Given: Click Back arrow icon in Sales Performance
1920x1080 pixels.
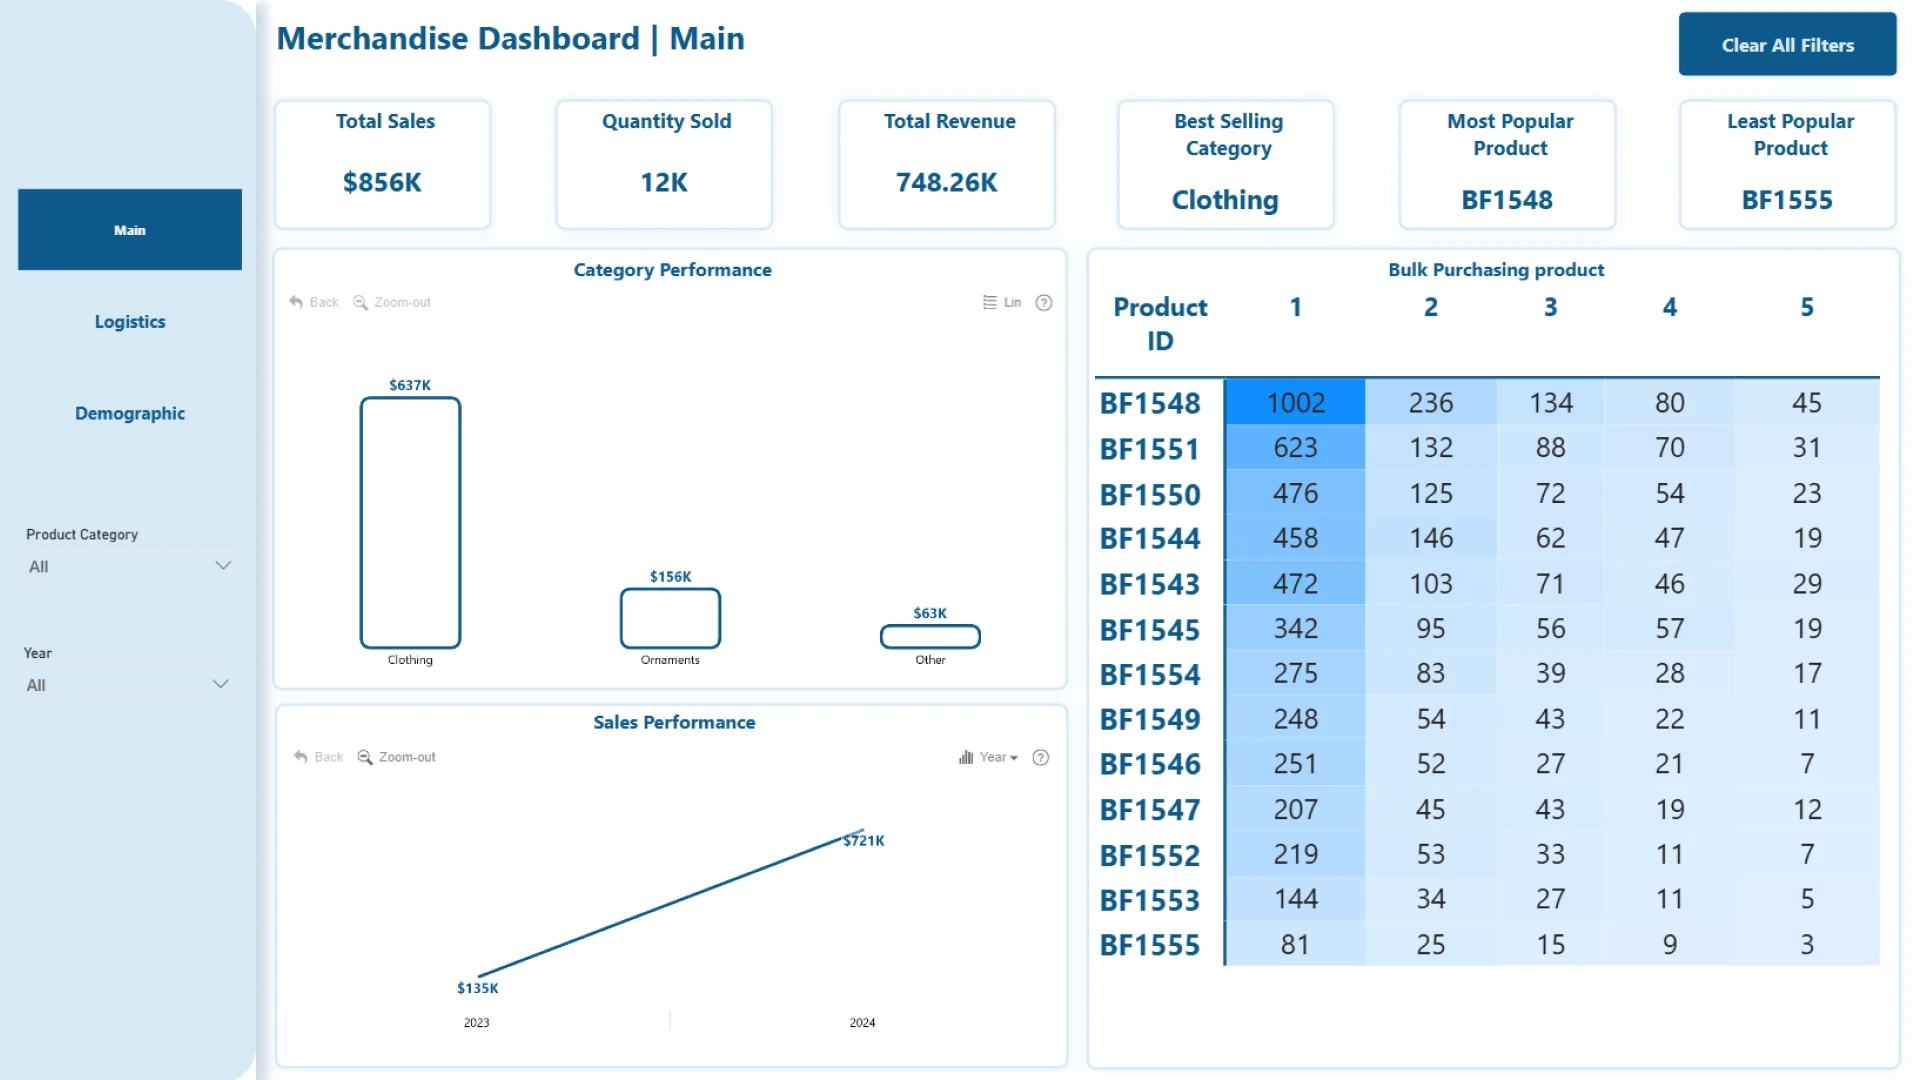Looking at the screenshot, I should coord(301,757).
